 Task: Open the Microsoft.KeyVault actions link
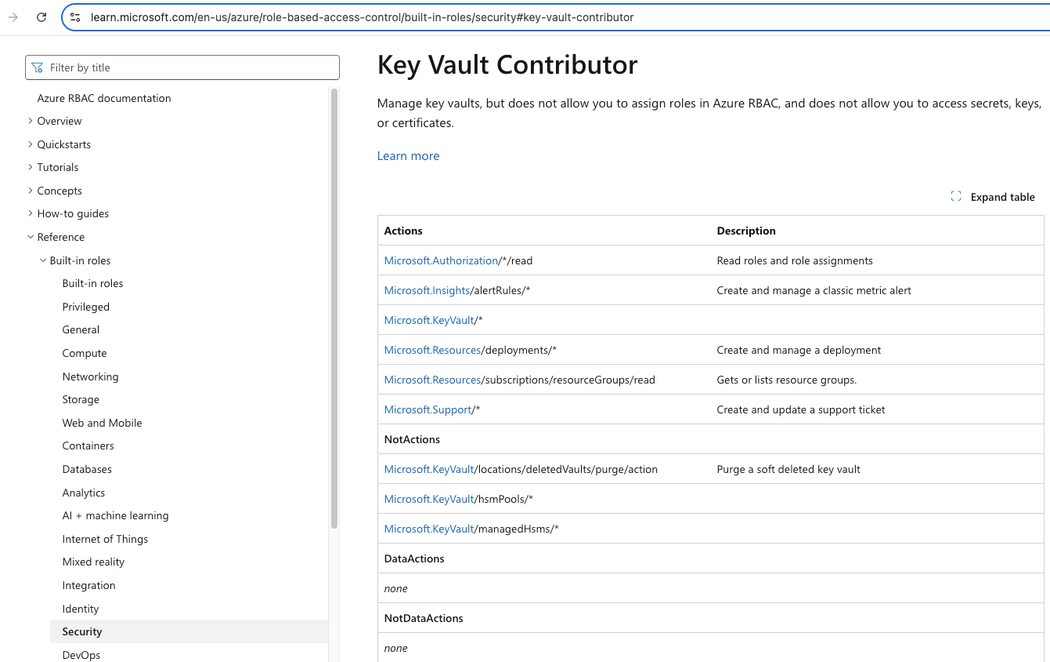[429, 320]
